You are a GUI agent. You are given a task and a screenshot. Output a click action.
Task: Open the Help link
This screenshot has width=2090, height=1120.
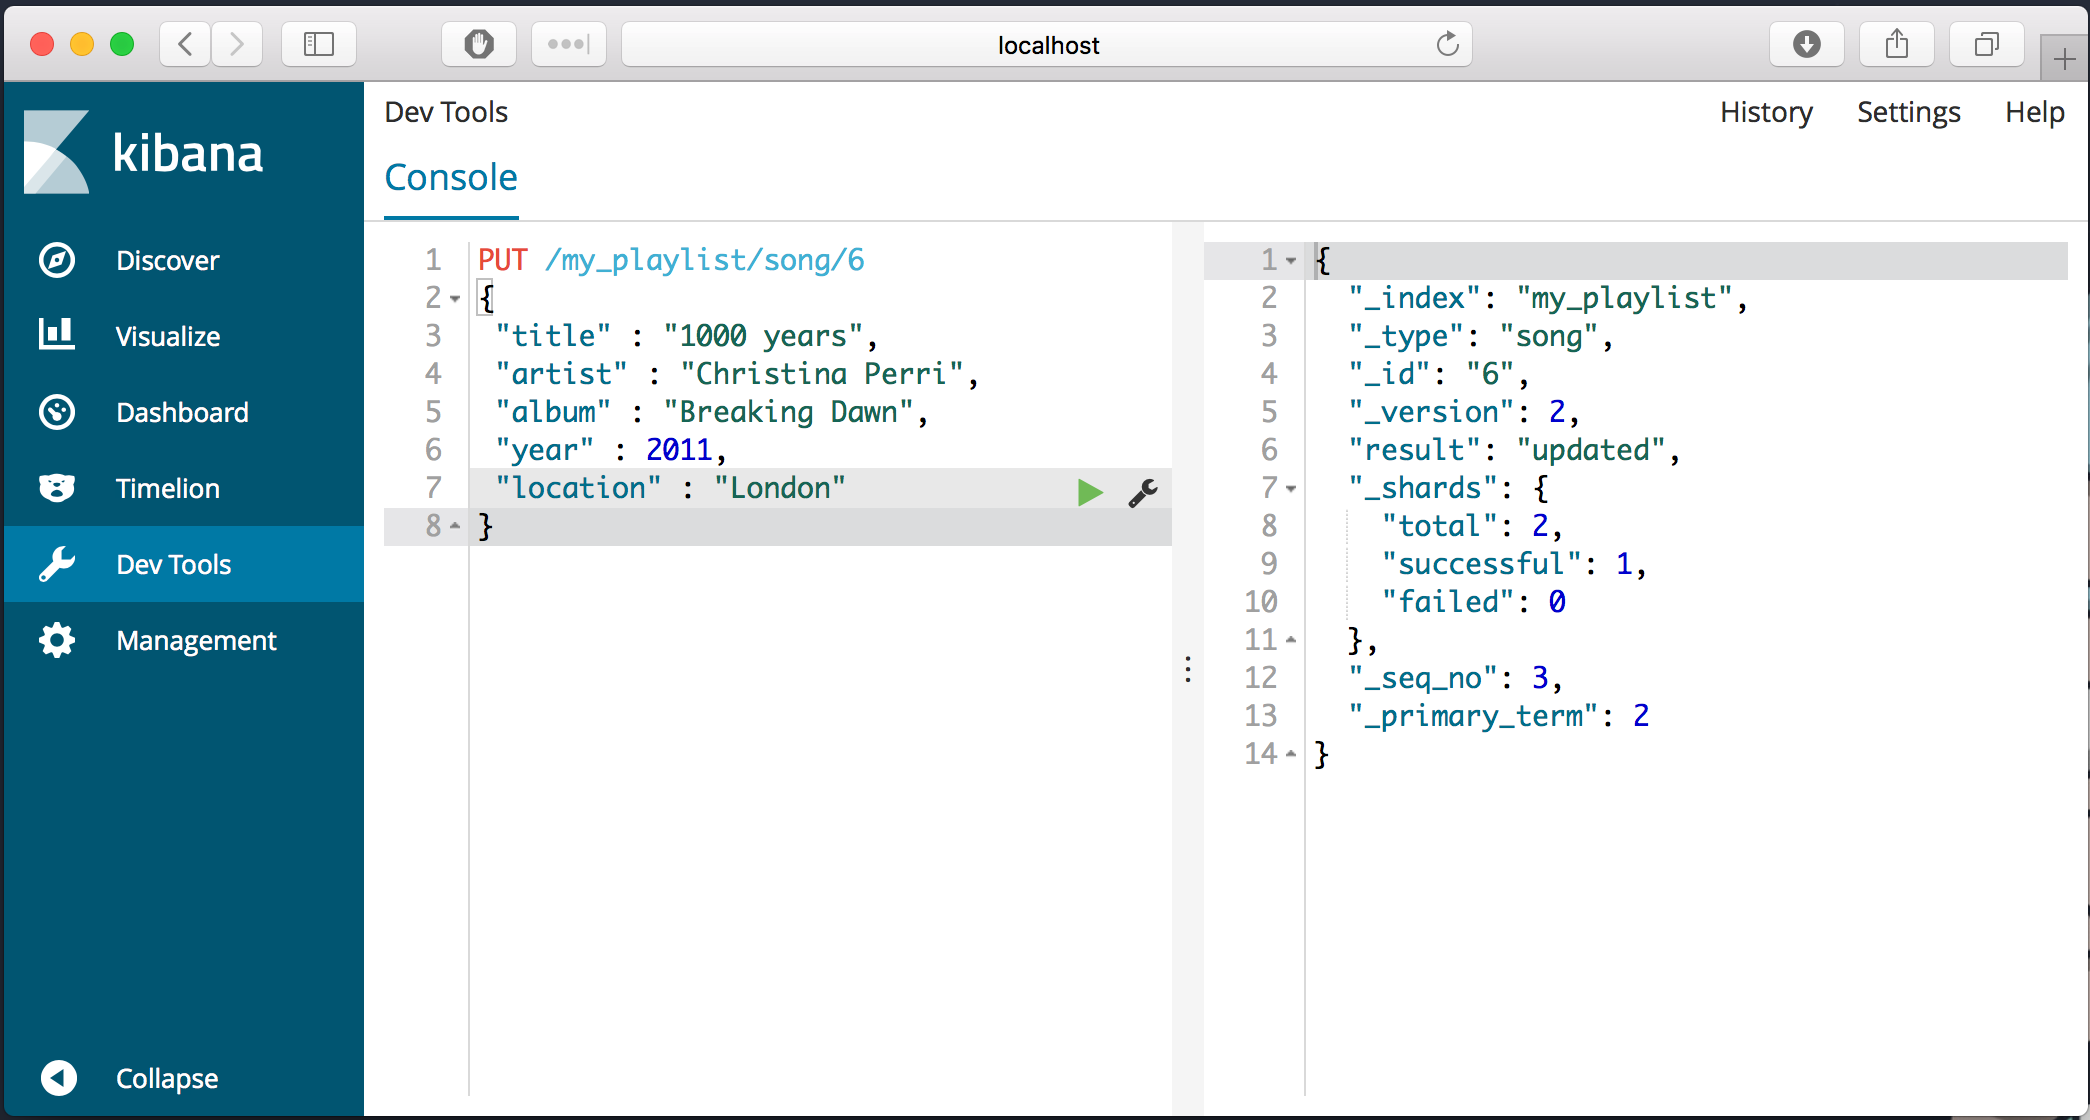[x=2035, y=112]
